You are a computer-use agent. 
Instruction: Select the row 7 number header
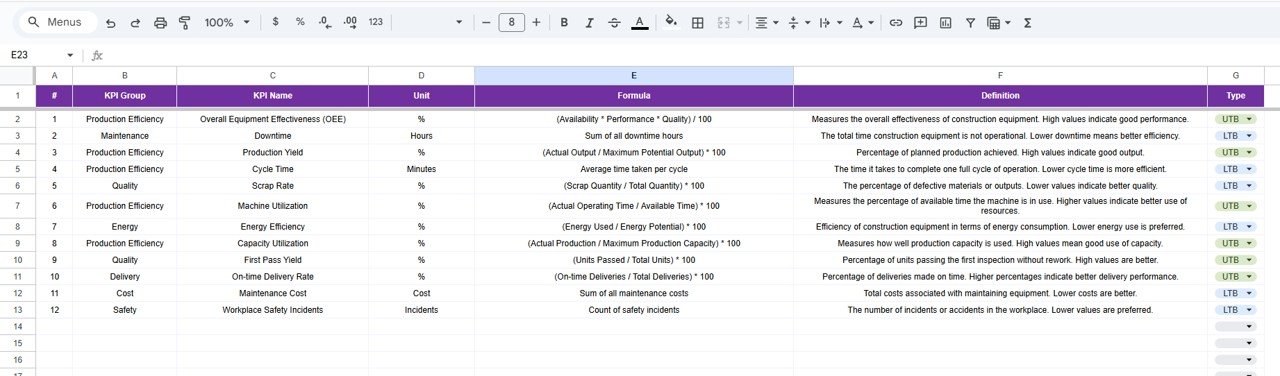tap(17, 205)
